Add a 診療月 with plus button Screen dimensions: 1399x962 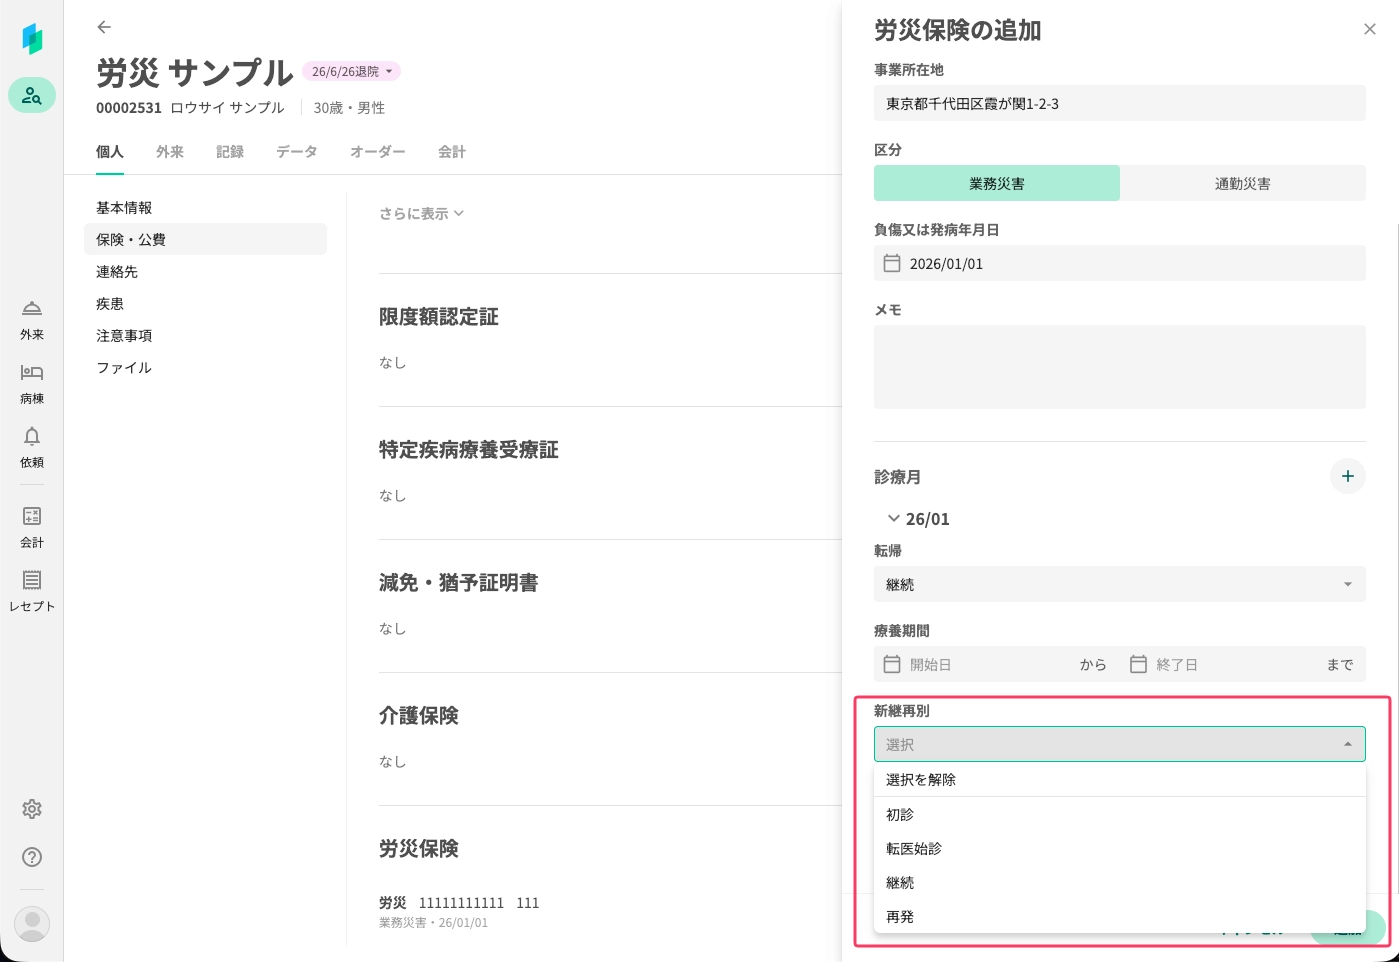coord(1348,476)
